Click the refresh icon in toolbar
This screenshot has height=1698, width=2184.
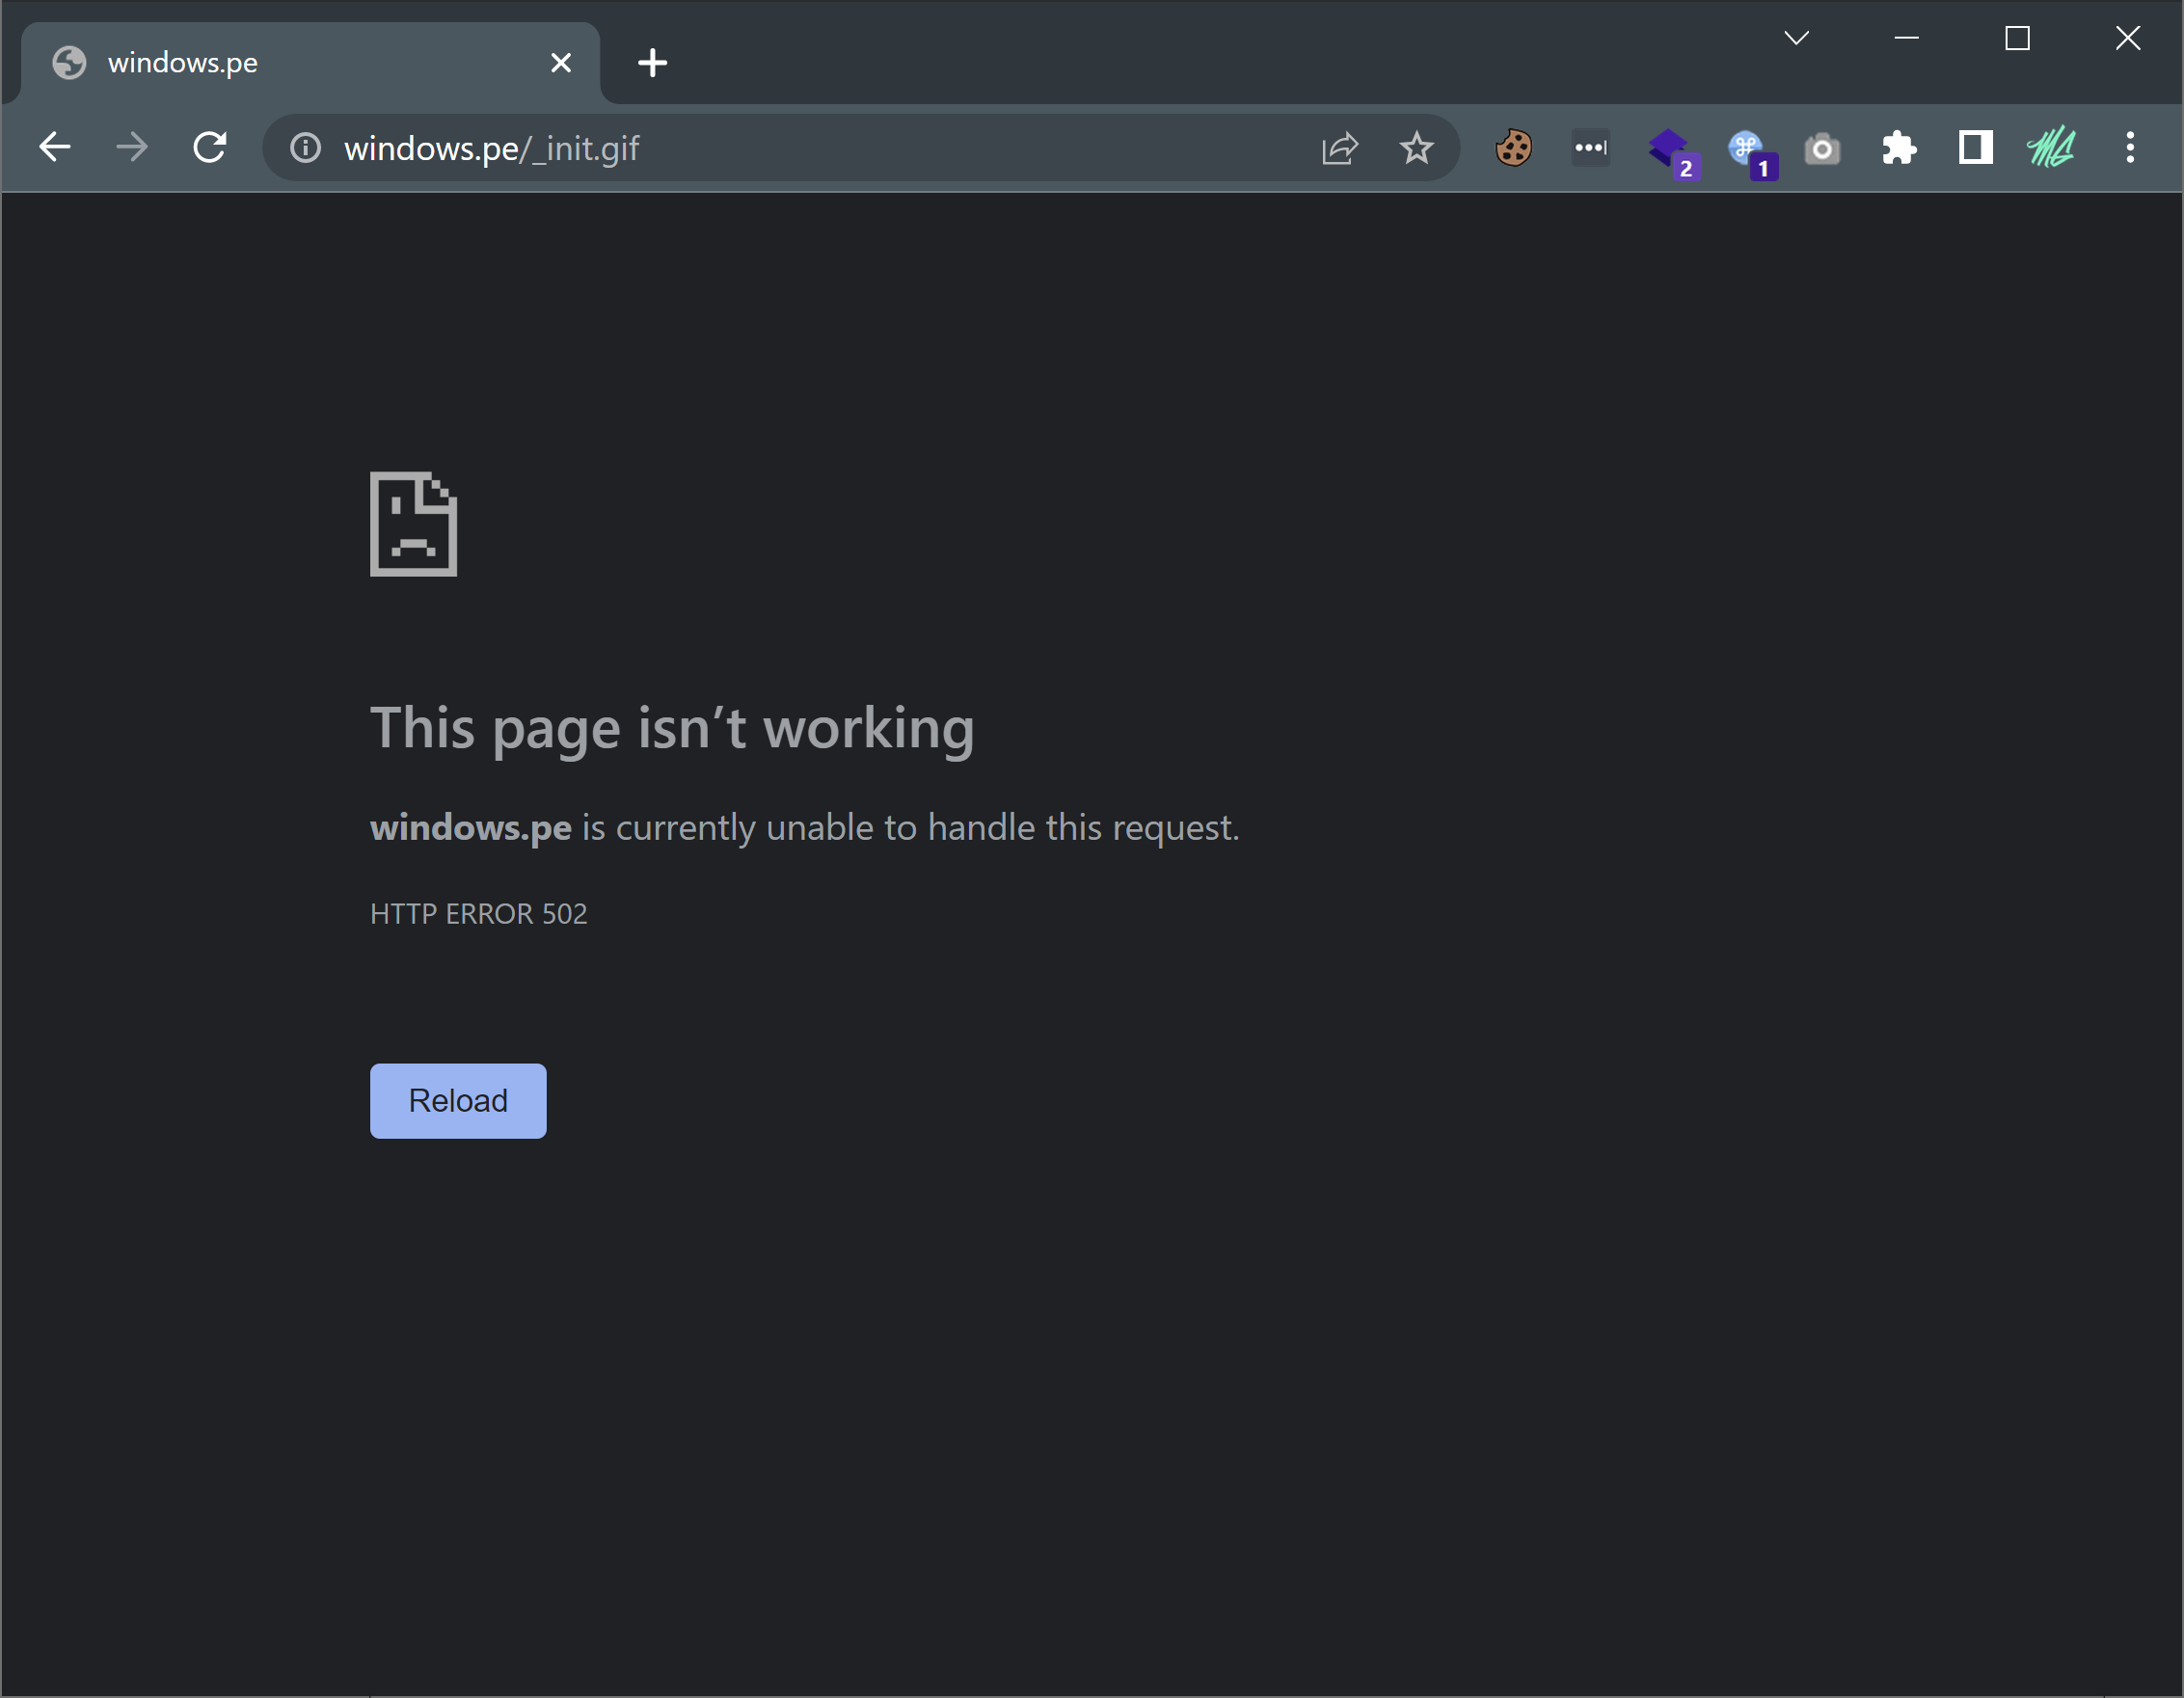click(210, 148)
